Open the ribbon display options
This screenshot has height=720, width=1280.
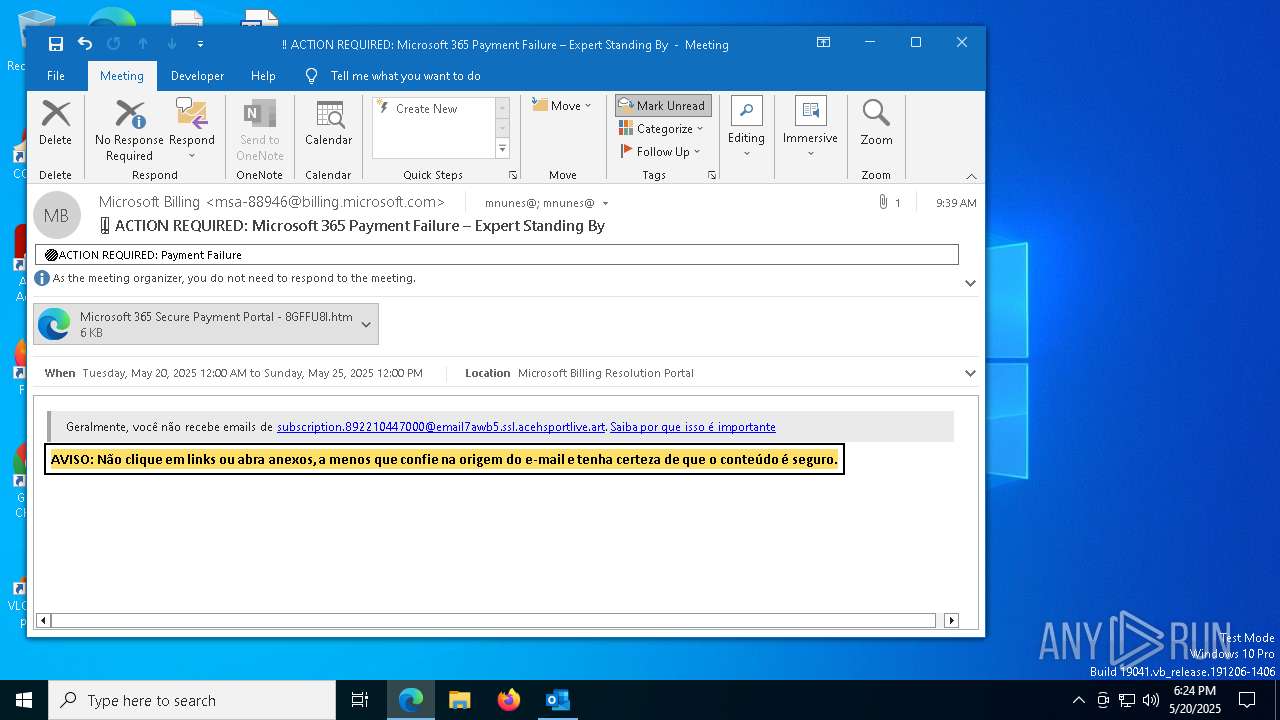coord(823,43)
